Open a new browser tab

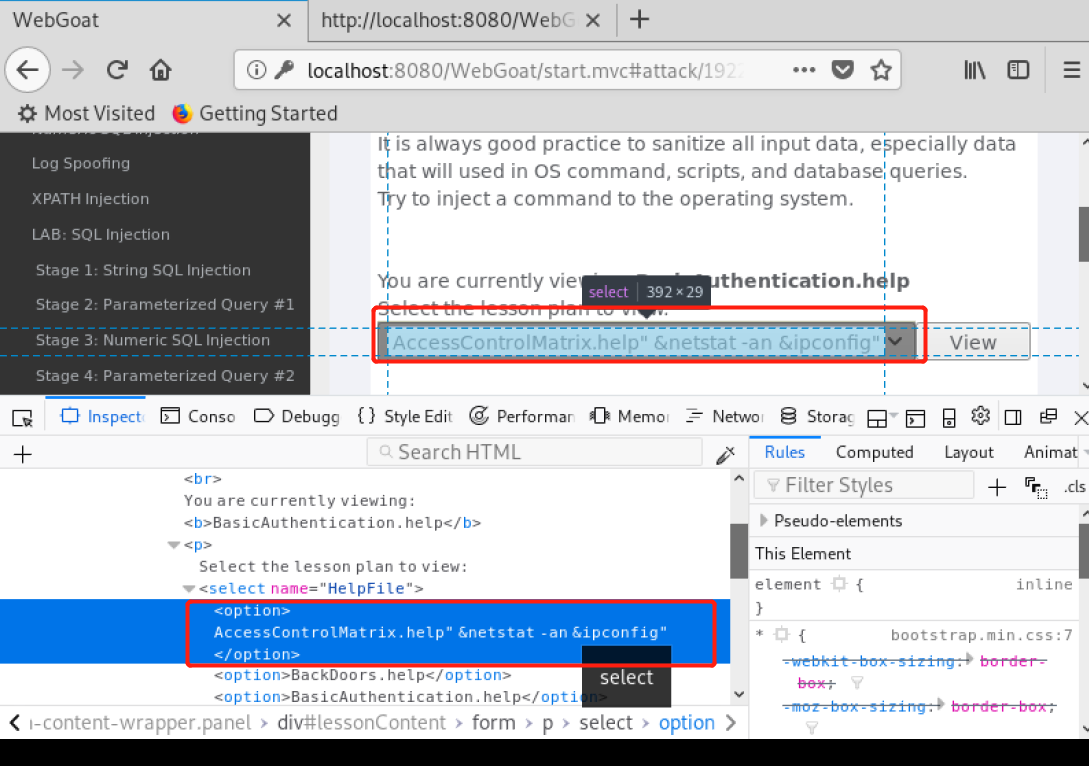point(639,19)
